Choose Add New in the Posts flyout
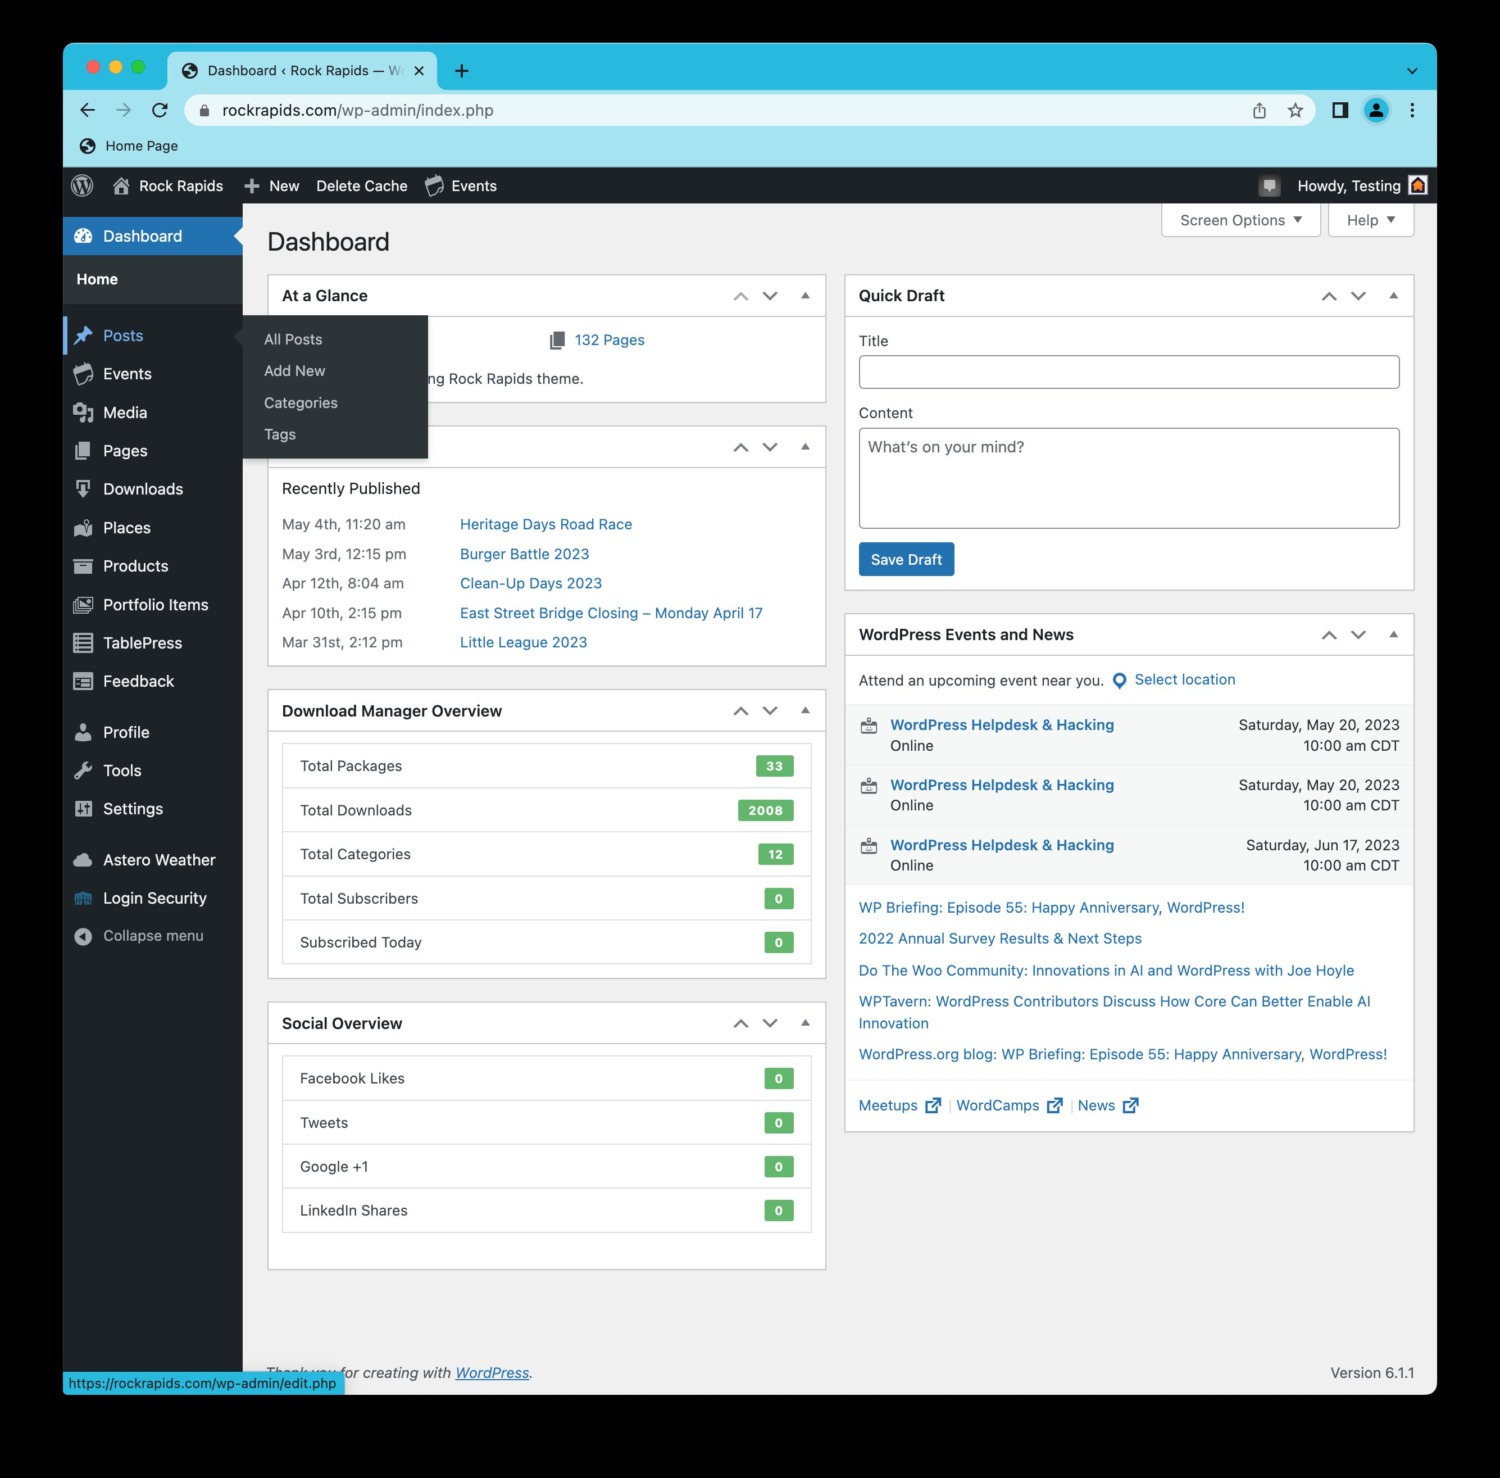Viewport: 1500px width, 1478px height. (x=294, y=370)
